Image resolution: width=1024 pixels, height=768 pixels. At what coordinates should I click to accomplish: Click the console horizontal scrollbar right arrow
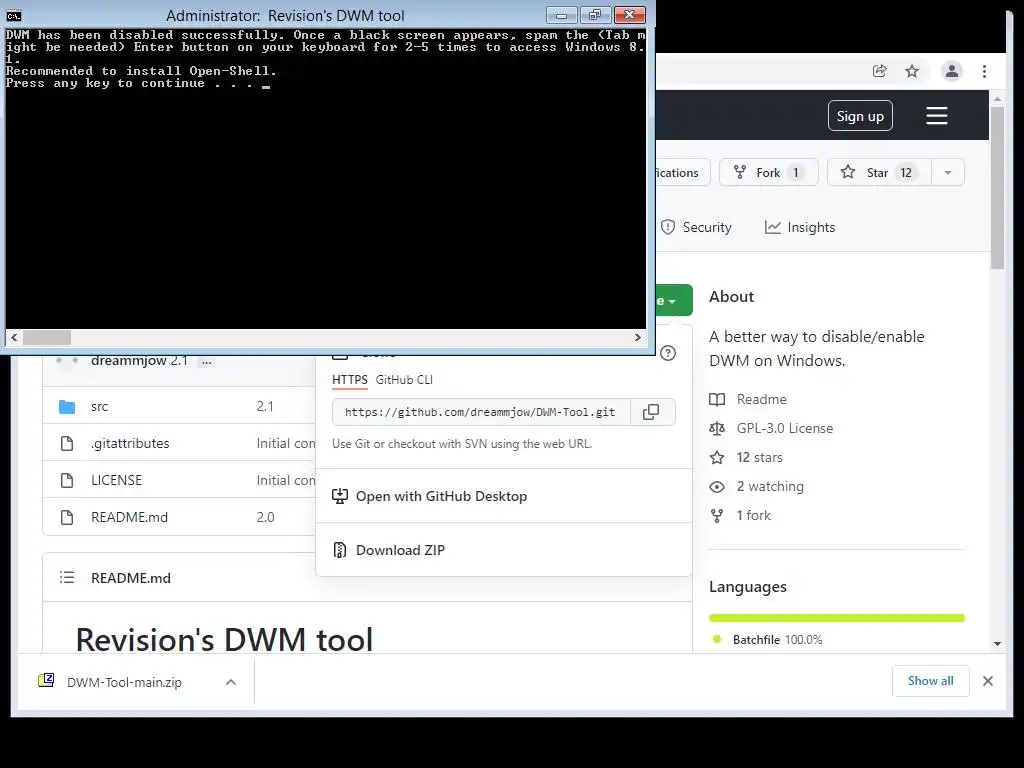[637, 338]
